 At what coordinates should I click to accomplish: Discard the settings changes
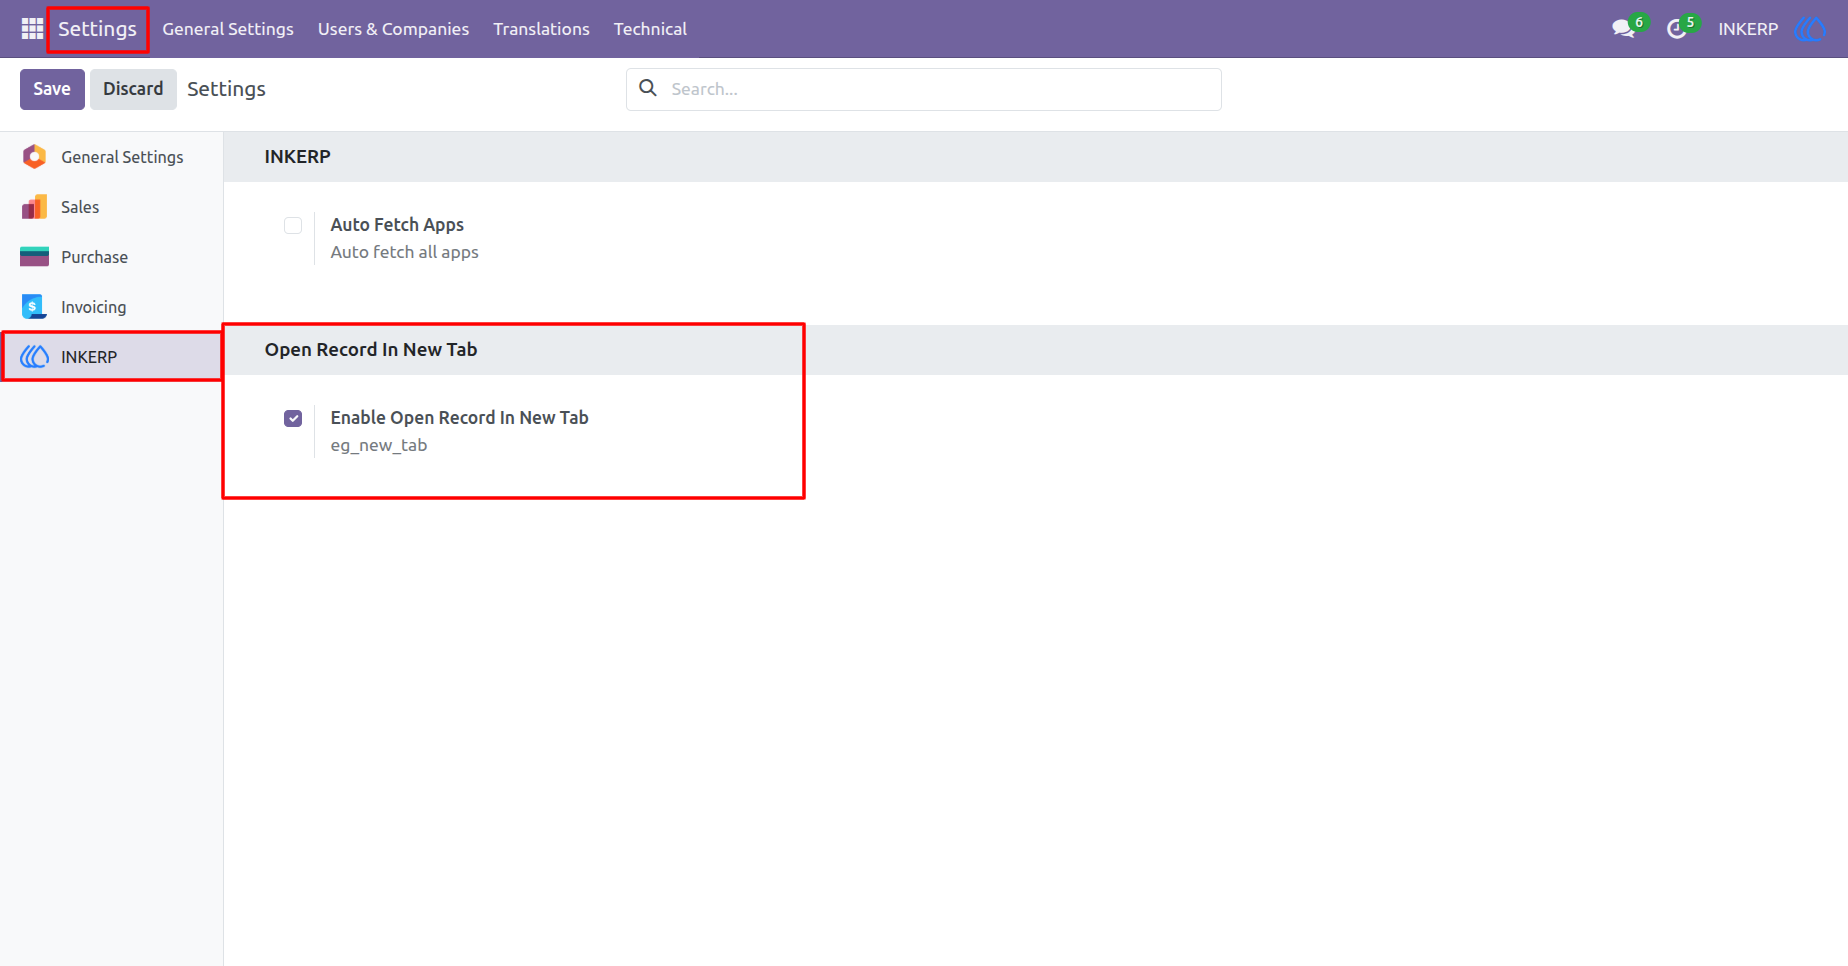click(x=133, y=89)
